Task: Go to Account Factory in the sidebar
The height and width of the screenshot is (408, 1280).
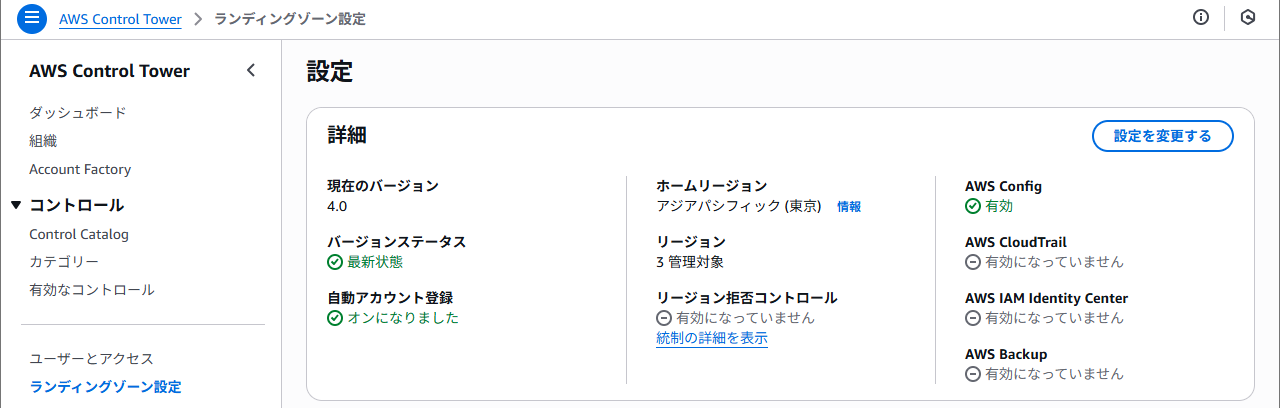Action: click(x=80, y=169)
